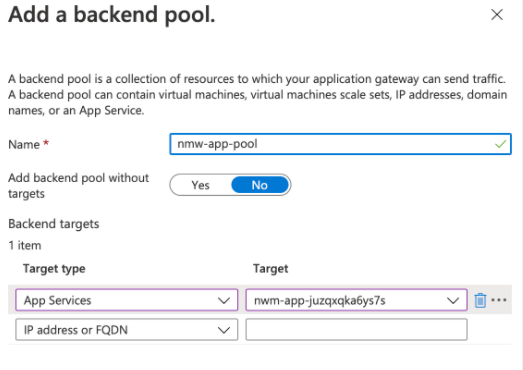Screen dimensions: 523x370
Task: Click the Name label
Action: click(24, 144)
